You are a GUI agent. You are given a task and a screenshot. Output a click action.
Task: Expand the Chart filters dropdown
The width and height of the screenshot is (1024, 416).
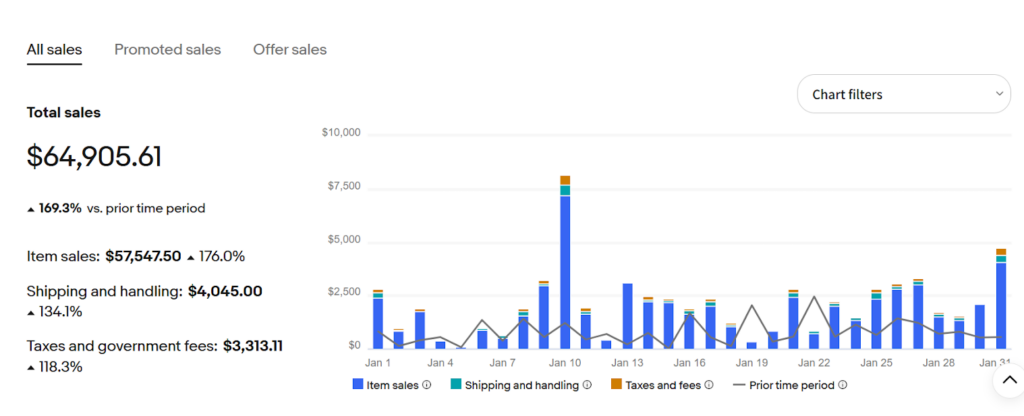903,94
